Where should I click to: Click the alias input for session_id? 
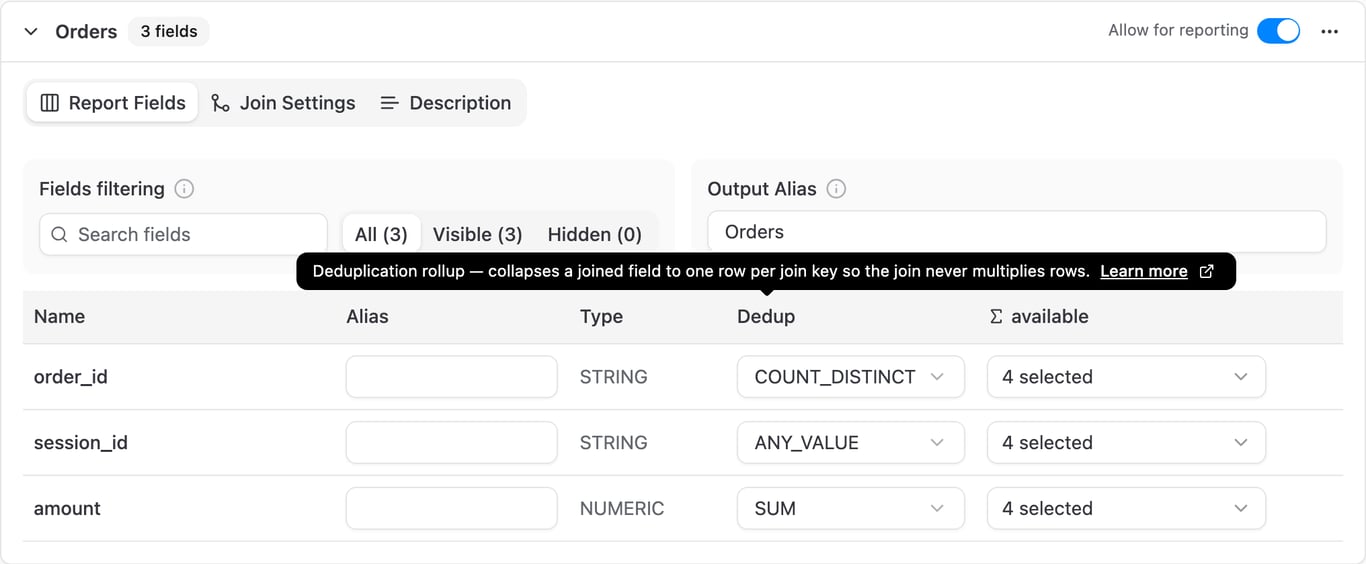(451, 443)
